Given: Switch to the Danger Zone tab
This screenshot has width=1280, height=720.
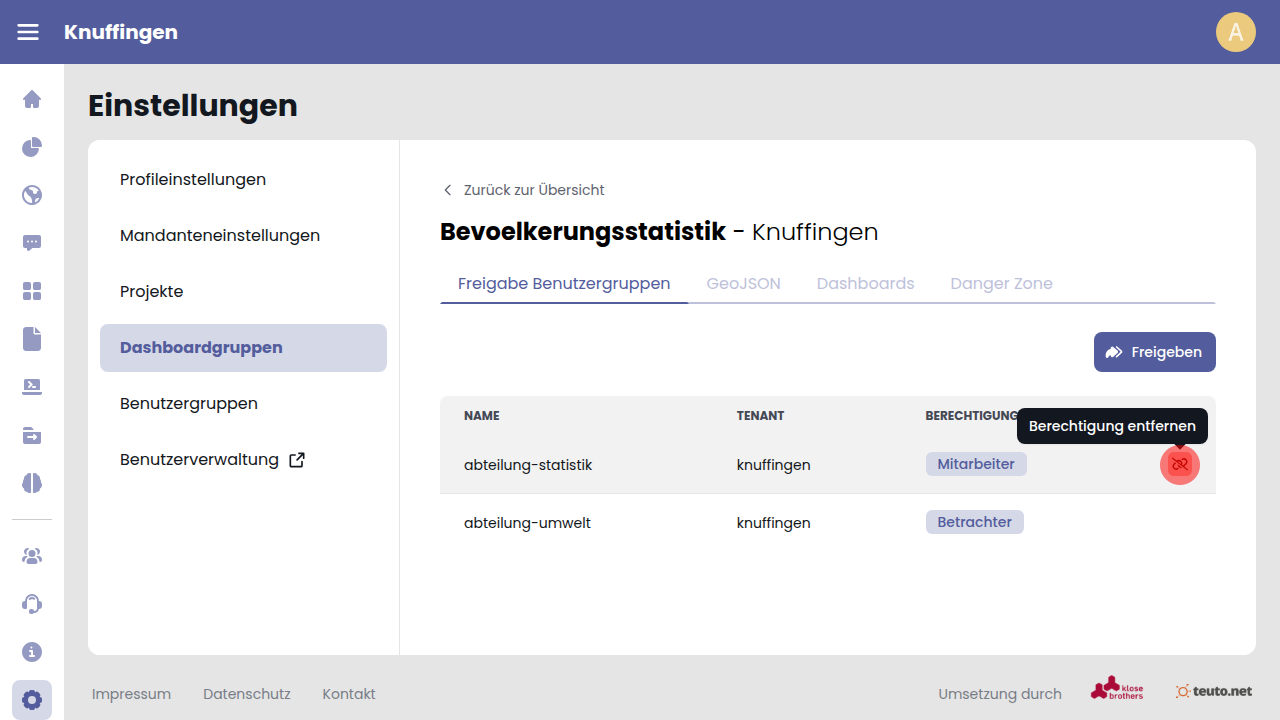Looking at the screenshot, I should pyautogui.click(x=1001, y=284).
